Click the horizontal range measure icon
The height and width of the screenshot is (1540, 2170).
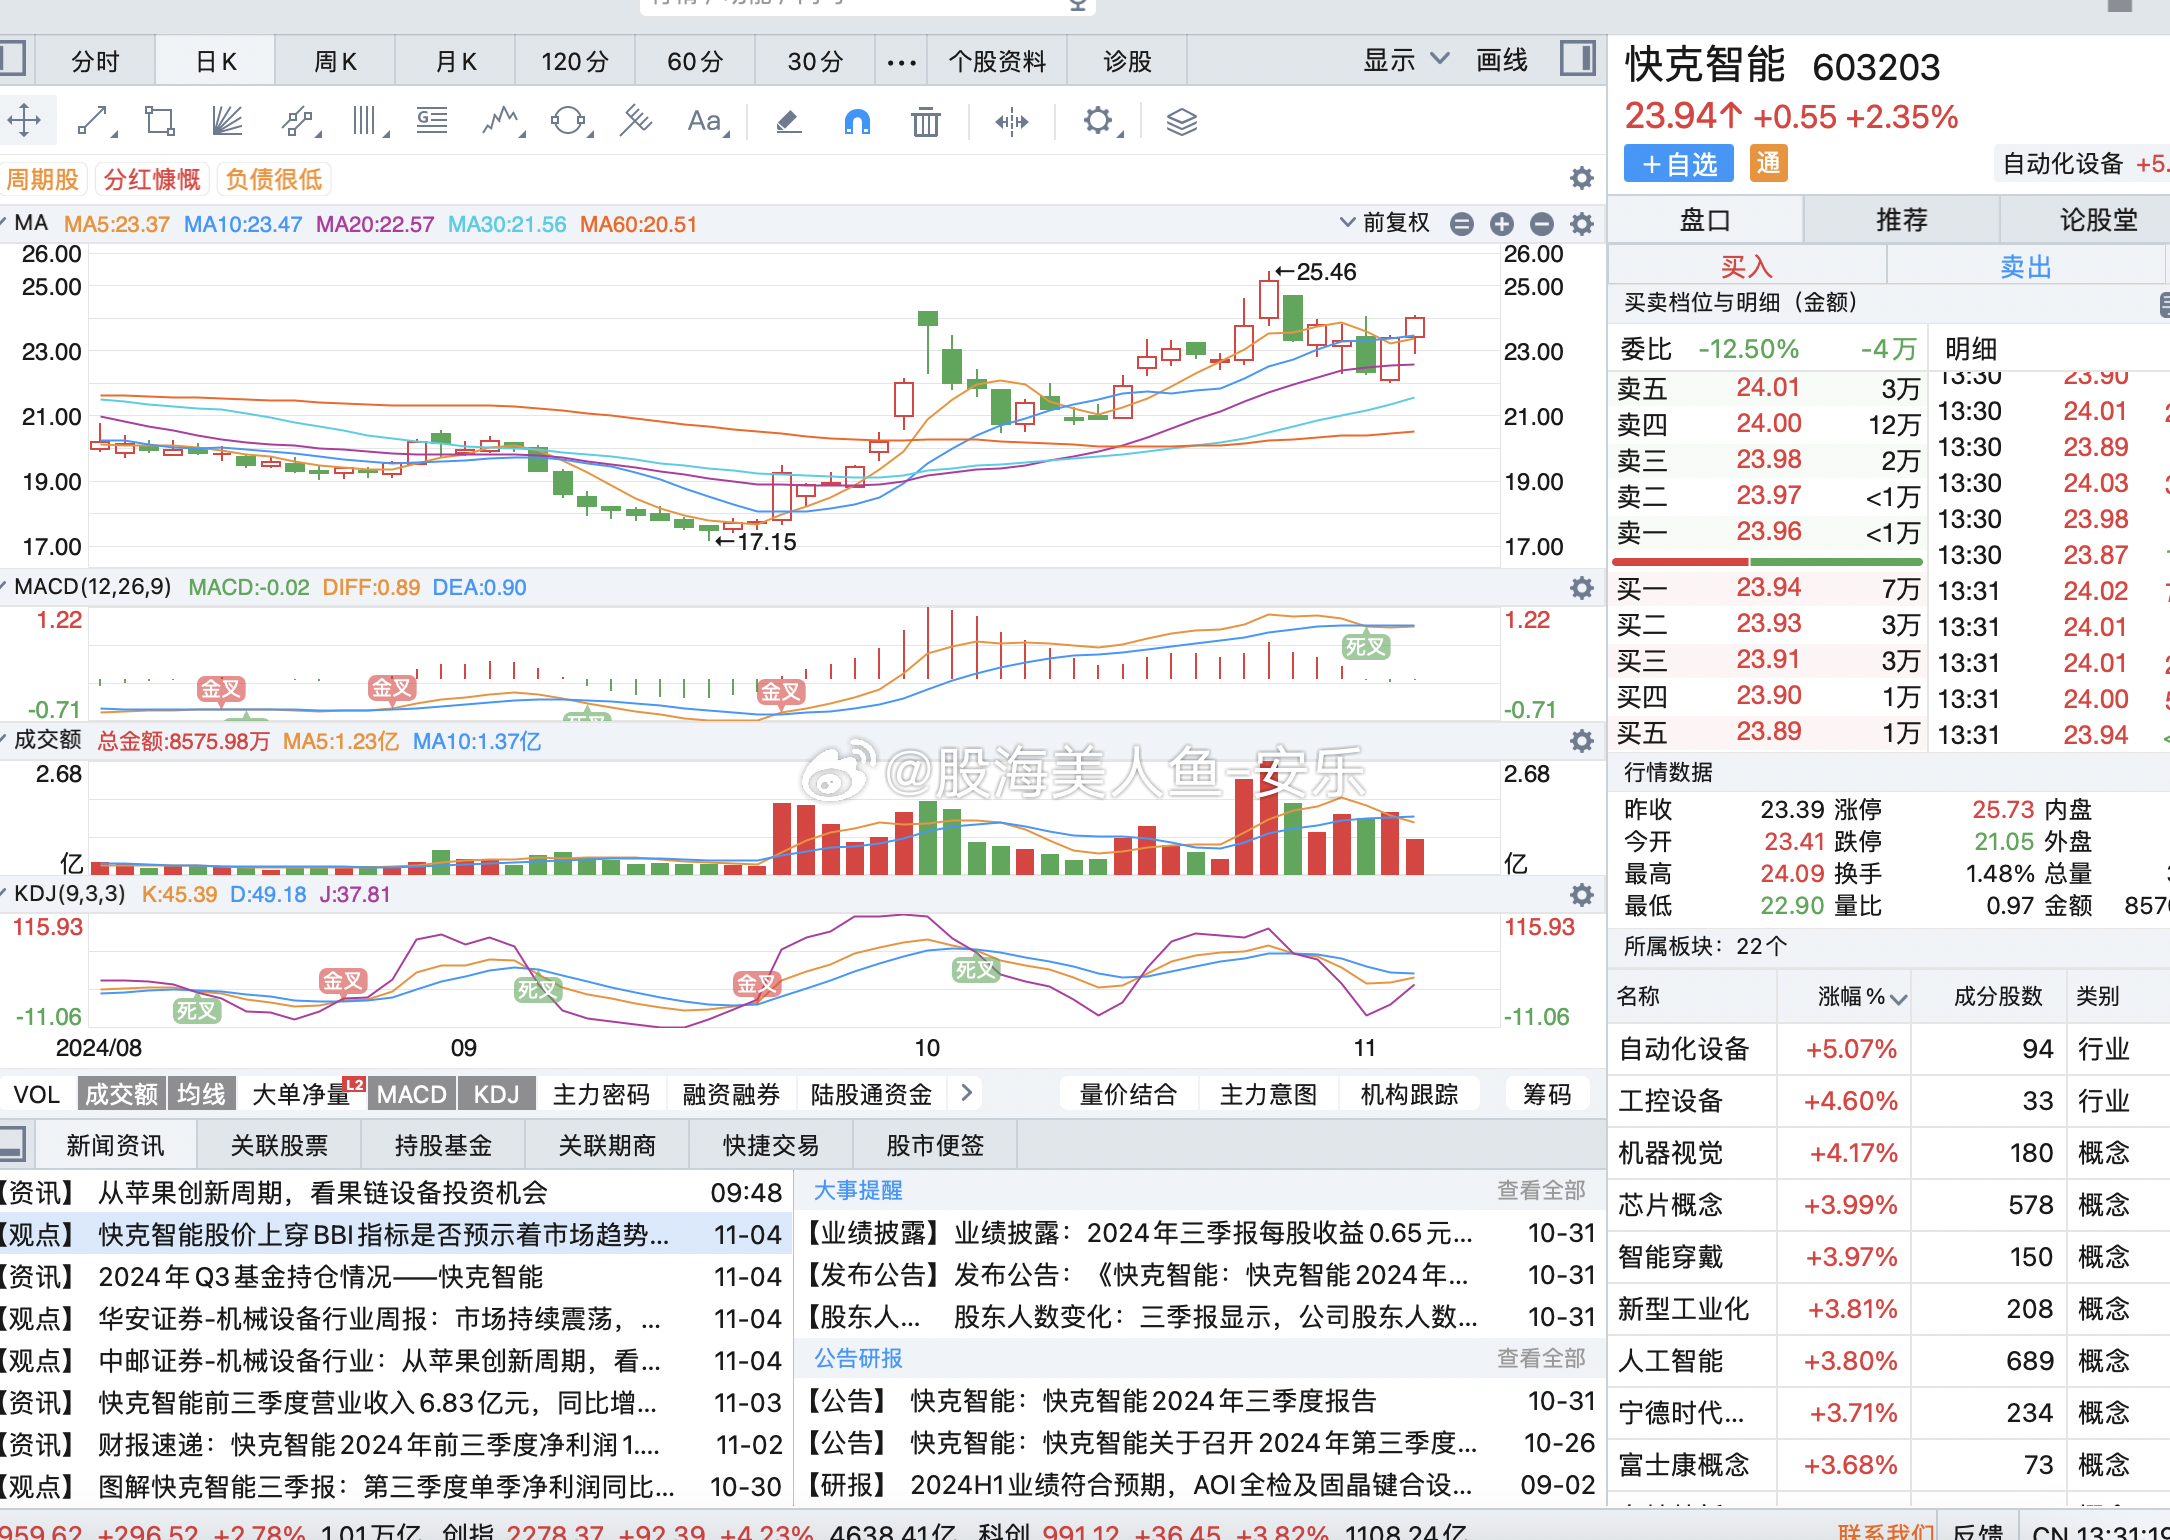point(1011,121)
